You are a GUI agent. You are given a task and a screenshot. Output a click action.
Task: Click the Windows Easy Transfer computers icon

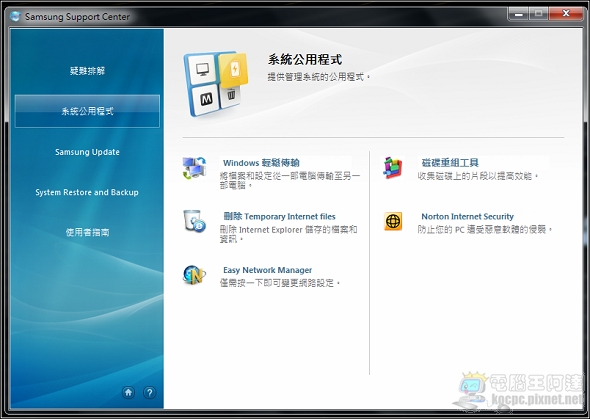(x=194, y=168)
